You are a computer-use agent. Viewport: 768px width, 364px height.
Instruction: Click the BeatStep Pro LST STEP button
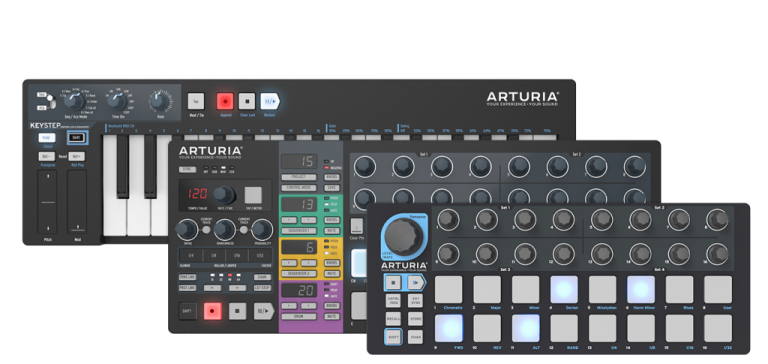point(263,288)
